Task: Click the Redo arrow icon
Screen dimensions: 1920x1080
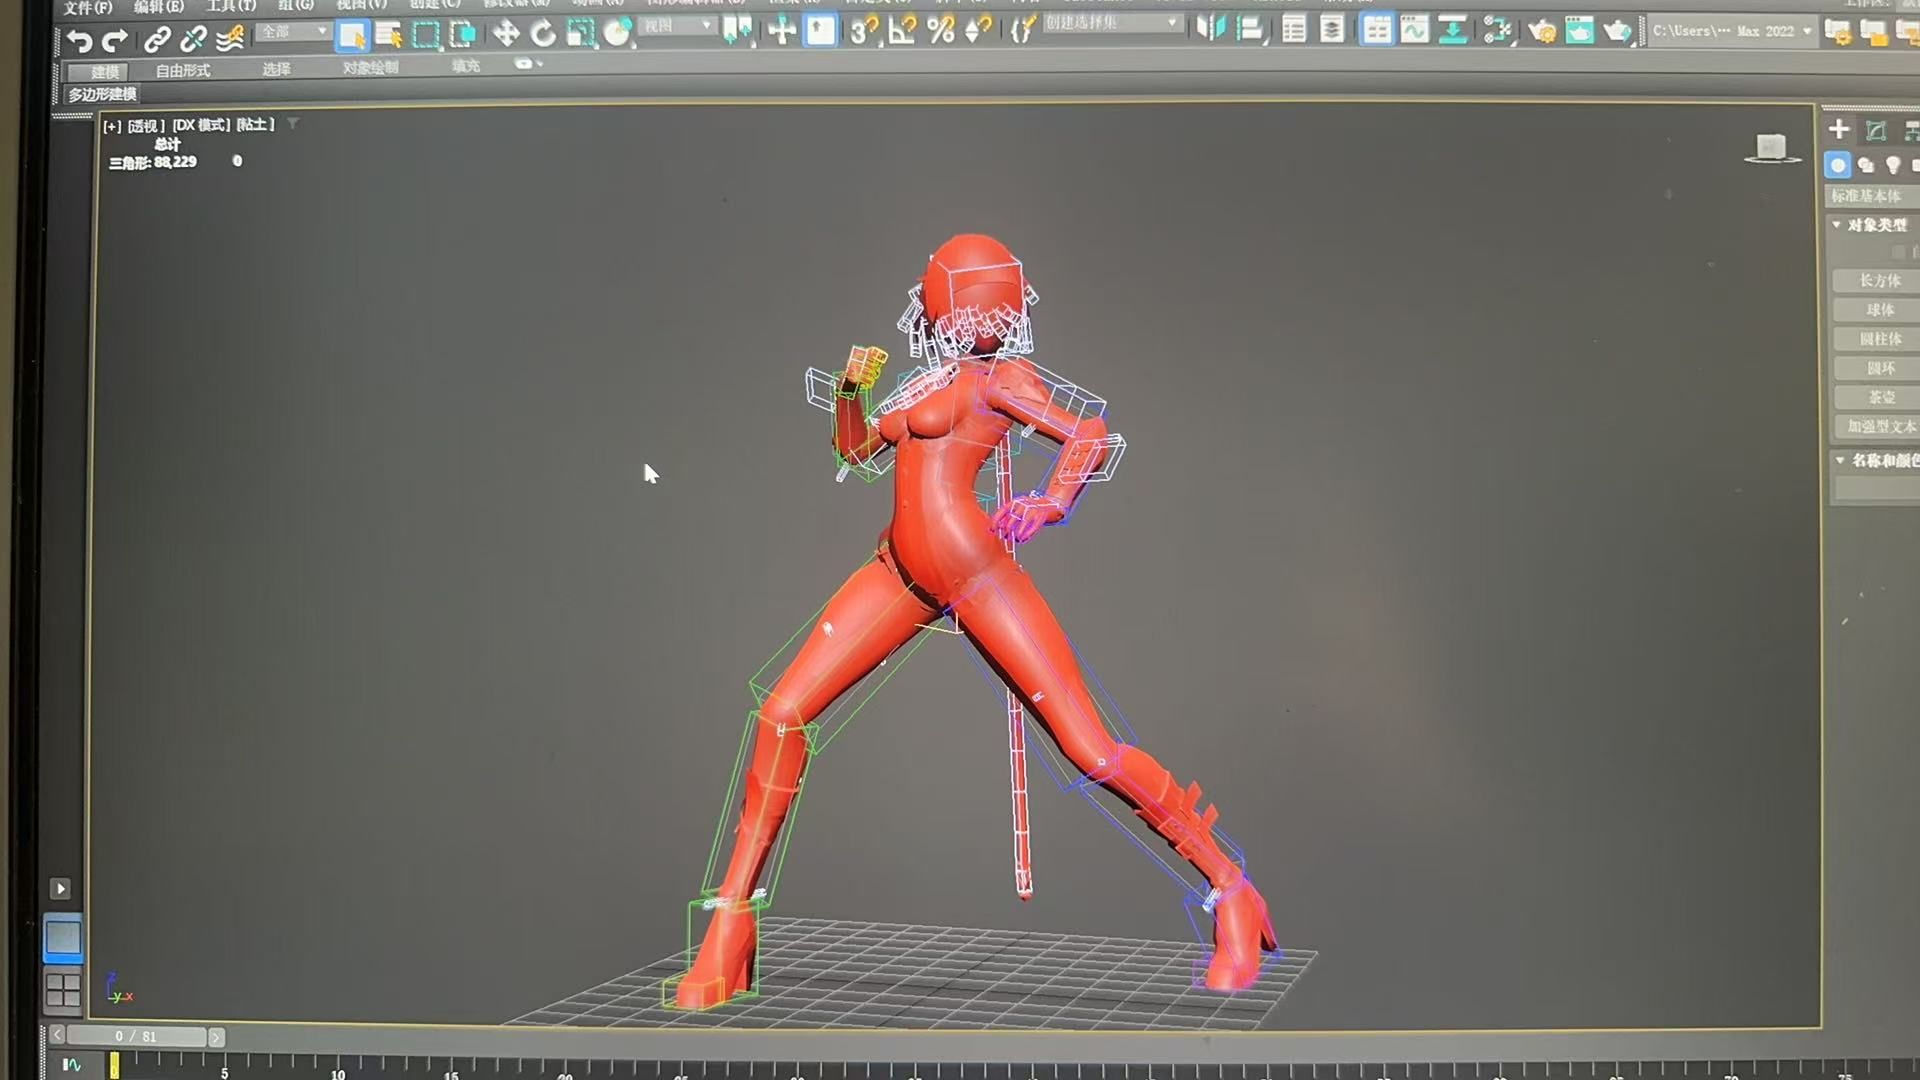Action: pyautogui.click(x=115, y=40)
